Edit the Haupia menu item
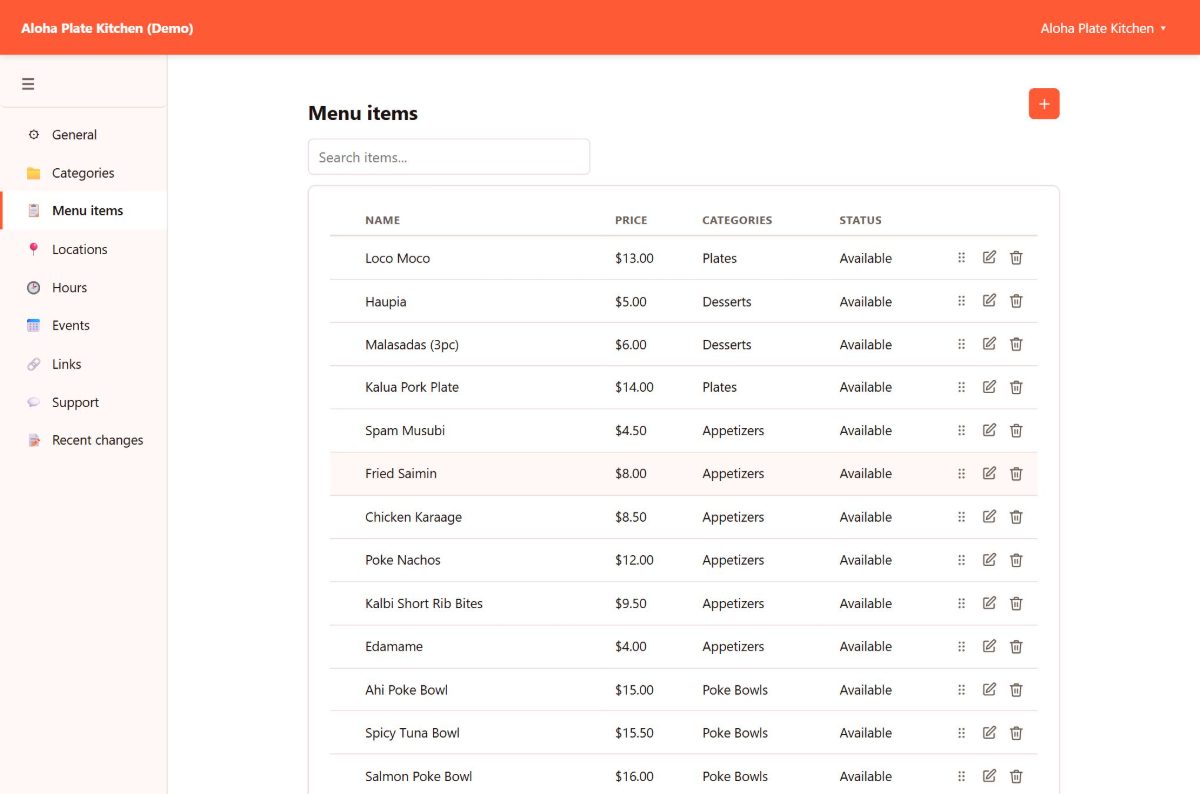This screenshot has height=794, width=1200. point(989,301)
